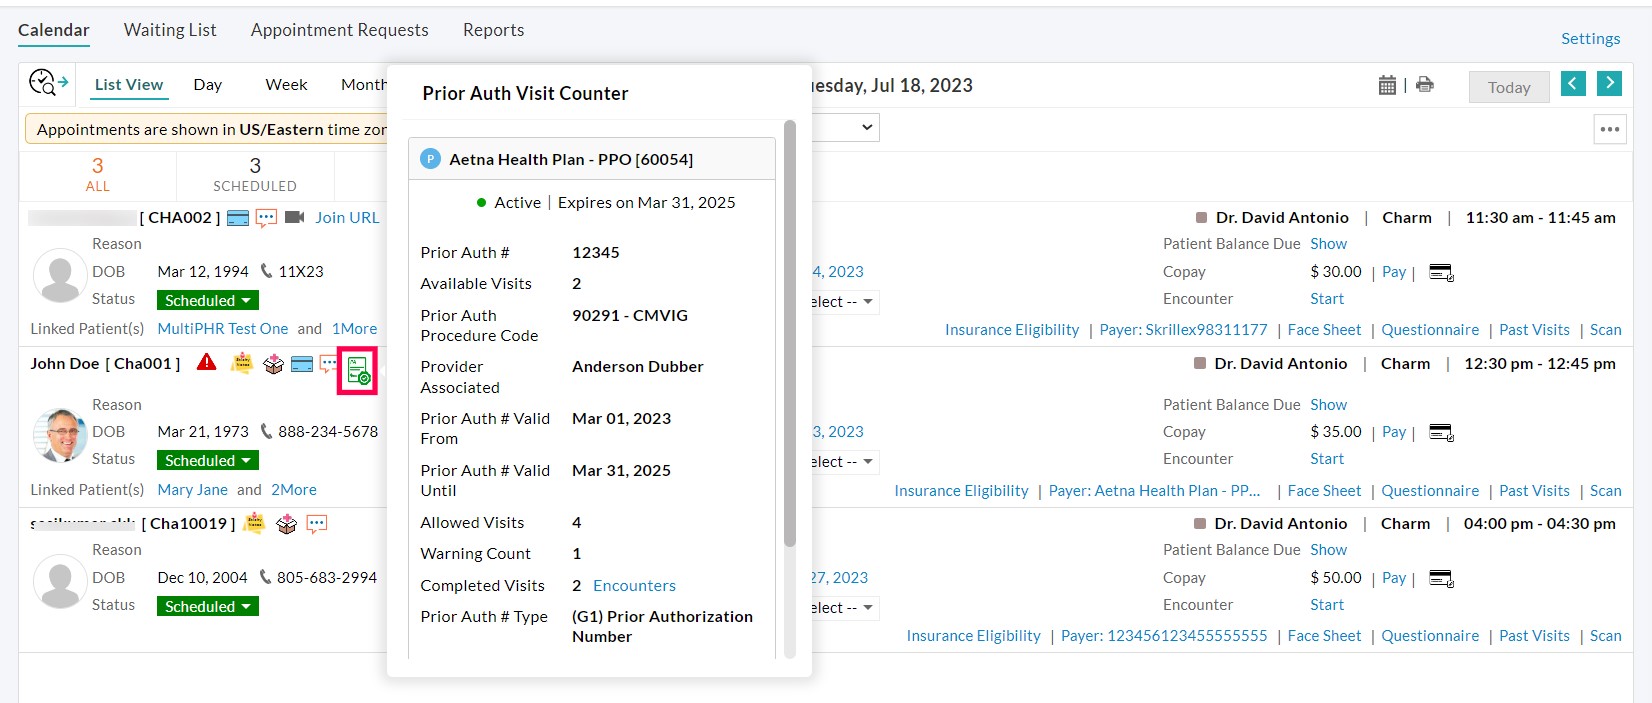Start encounter for 04:00 pm appointment
The height and width of the screenshot is (703, 1652).
click(1327, 605)
